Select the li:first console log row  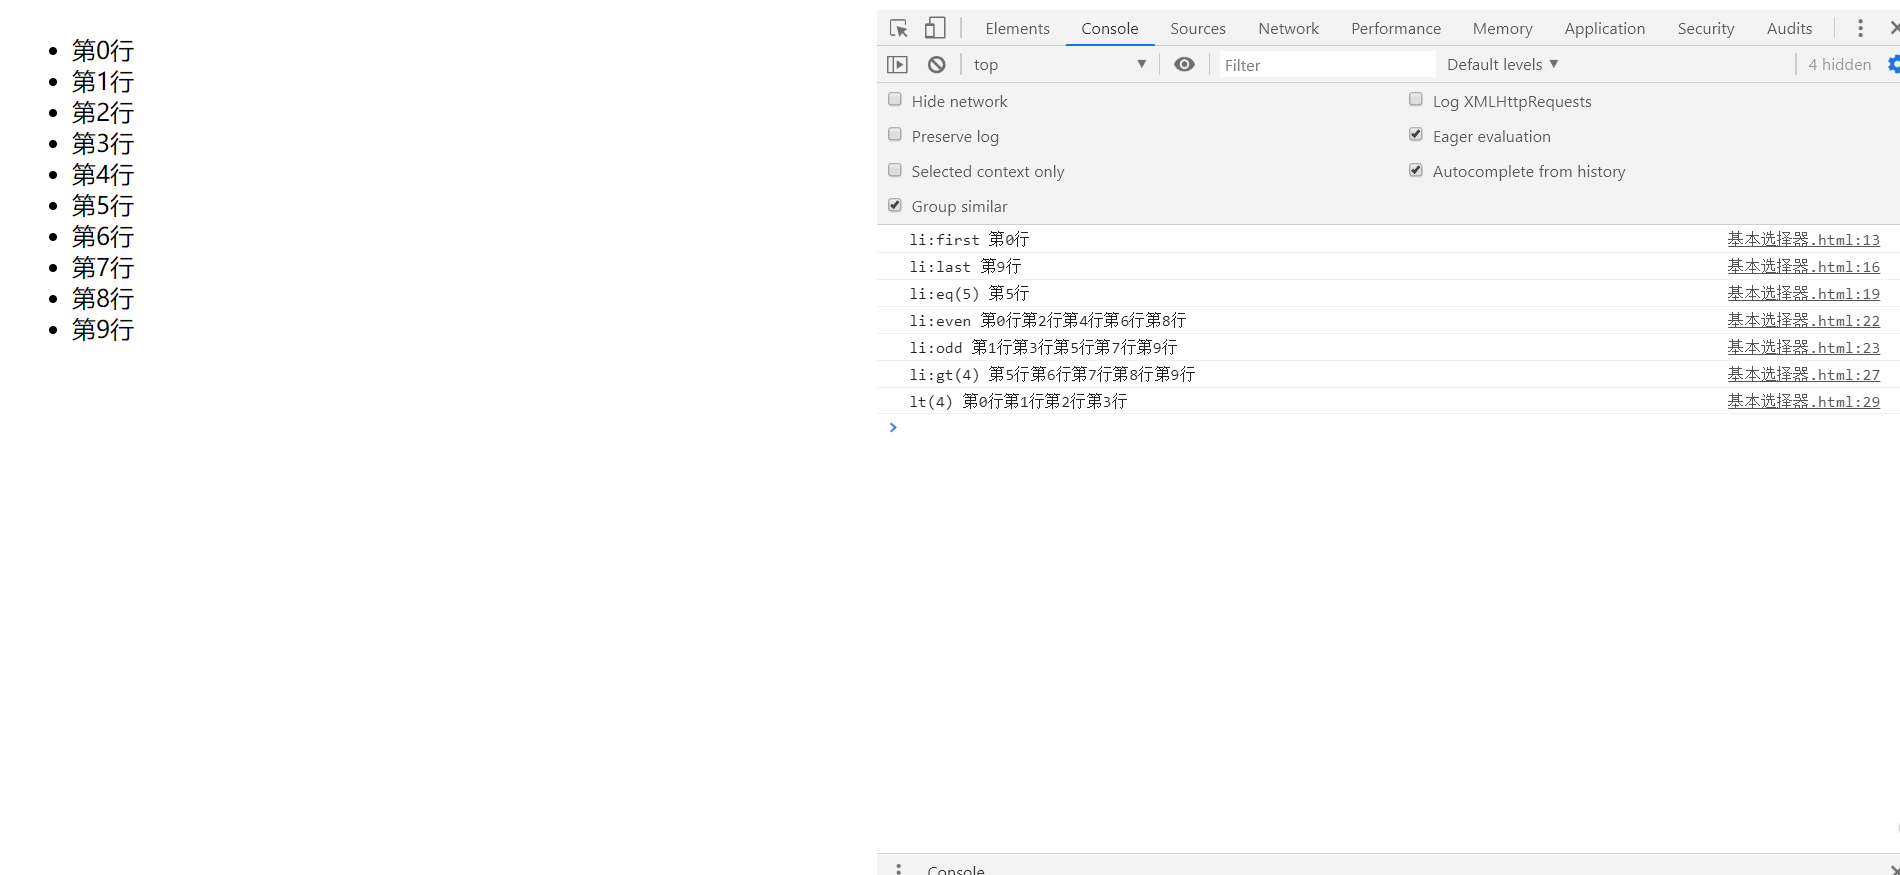(x=1388, y=240)
